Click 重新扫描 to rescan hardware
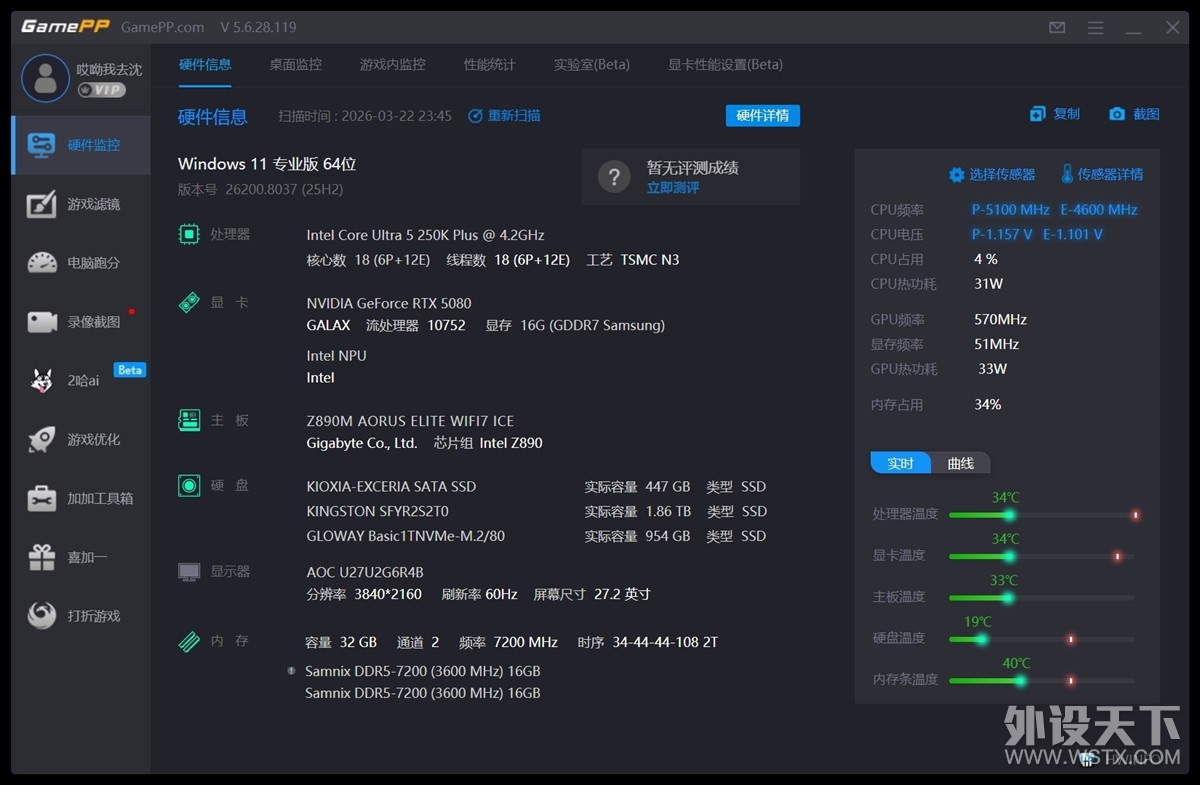Screen dimensions: 1200x785 [505, 115]
